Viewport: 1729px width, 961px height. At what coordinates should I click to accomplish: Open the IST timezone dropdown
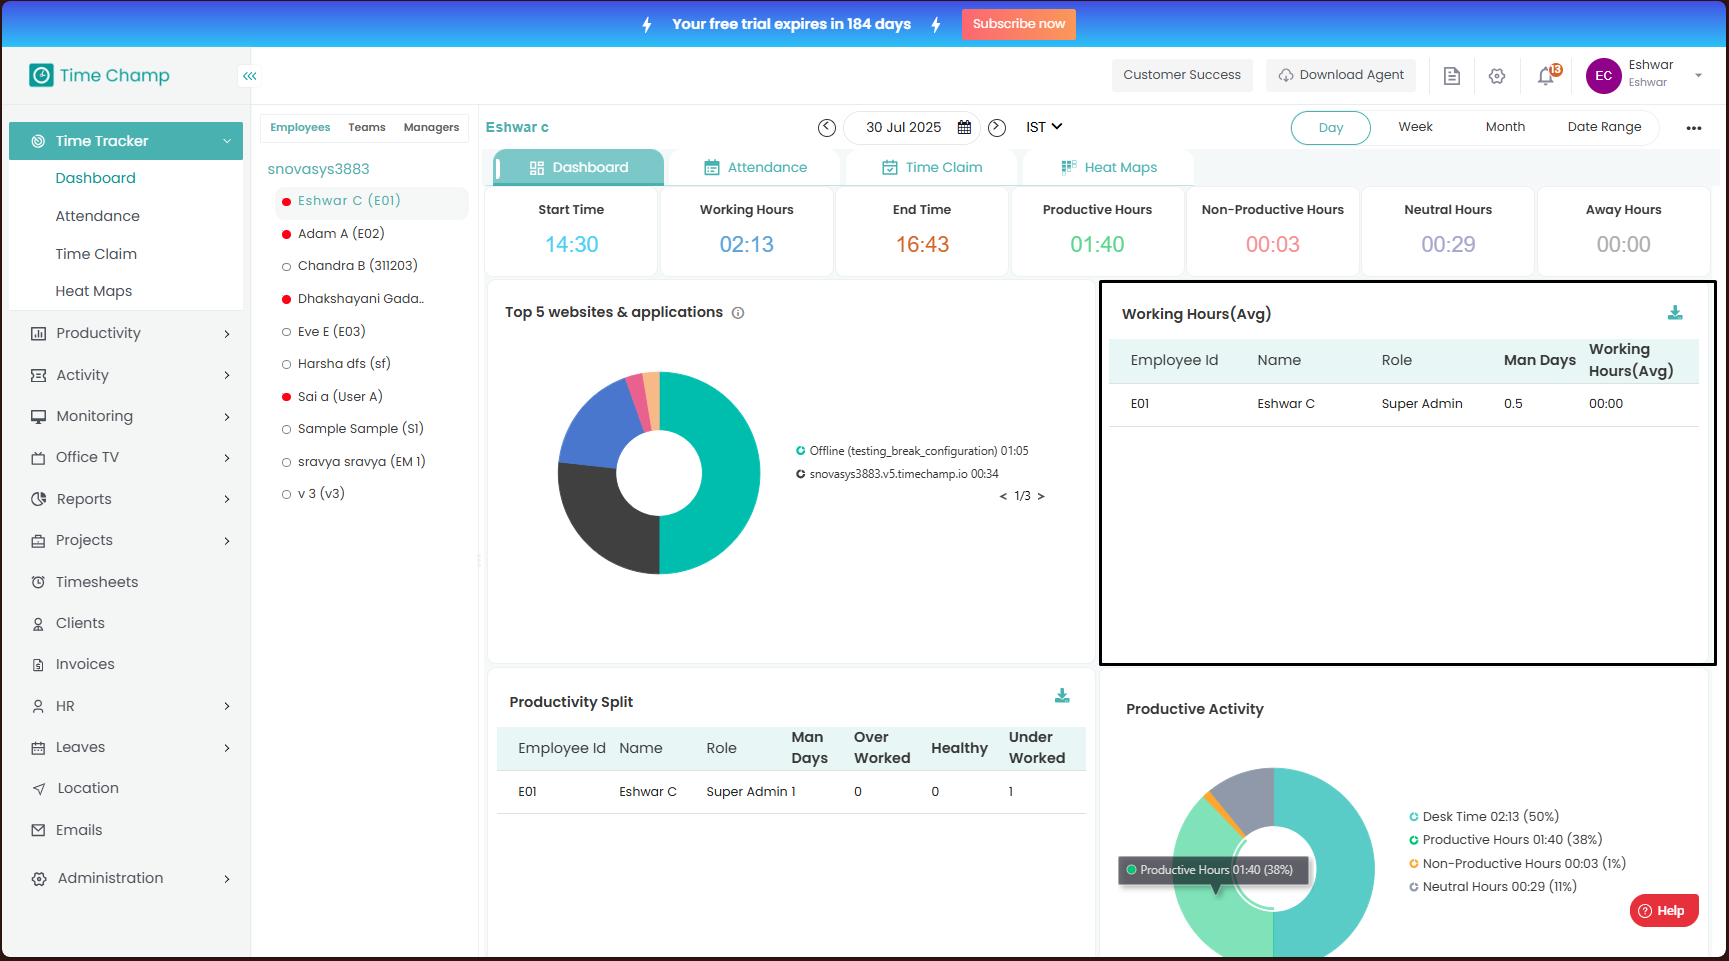click(x=1044, y=127)
